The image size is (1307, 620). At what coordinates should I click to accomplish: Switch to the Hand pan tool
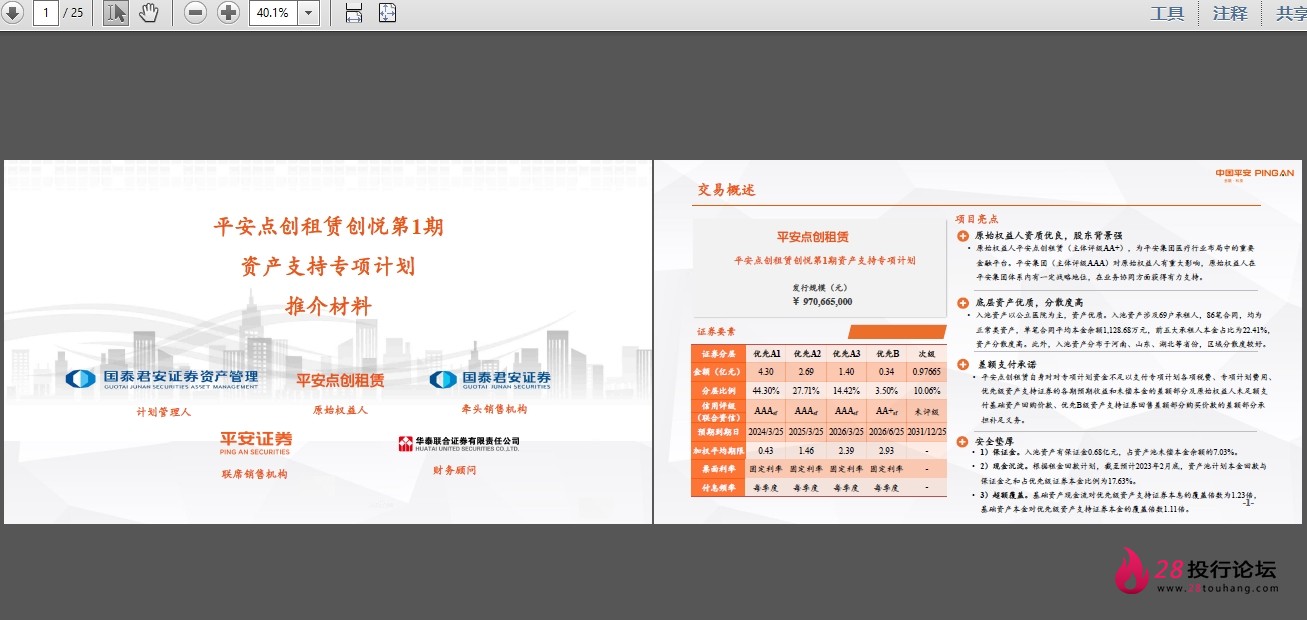[148, 13]
